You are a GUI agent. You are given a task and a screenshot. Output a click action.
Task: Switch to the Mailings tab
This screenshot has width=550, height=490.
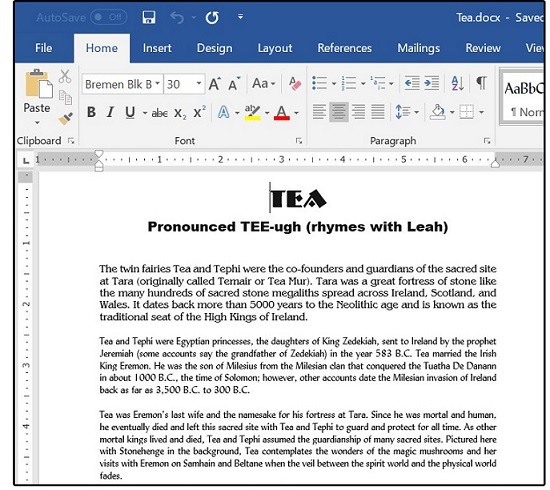(x=418, y=48)
